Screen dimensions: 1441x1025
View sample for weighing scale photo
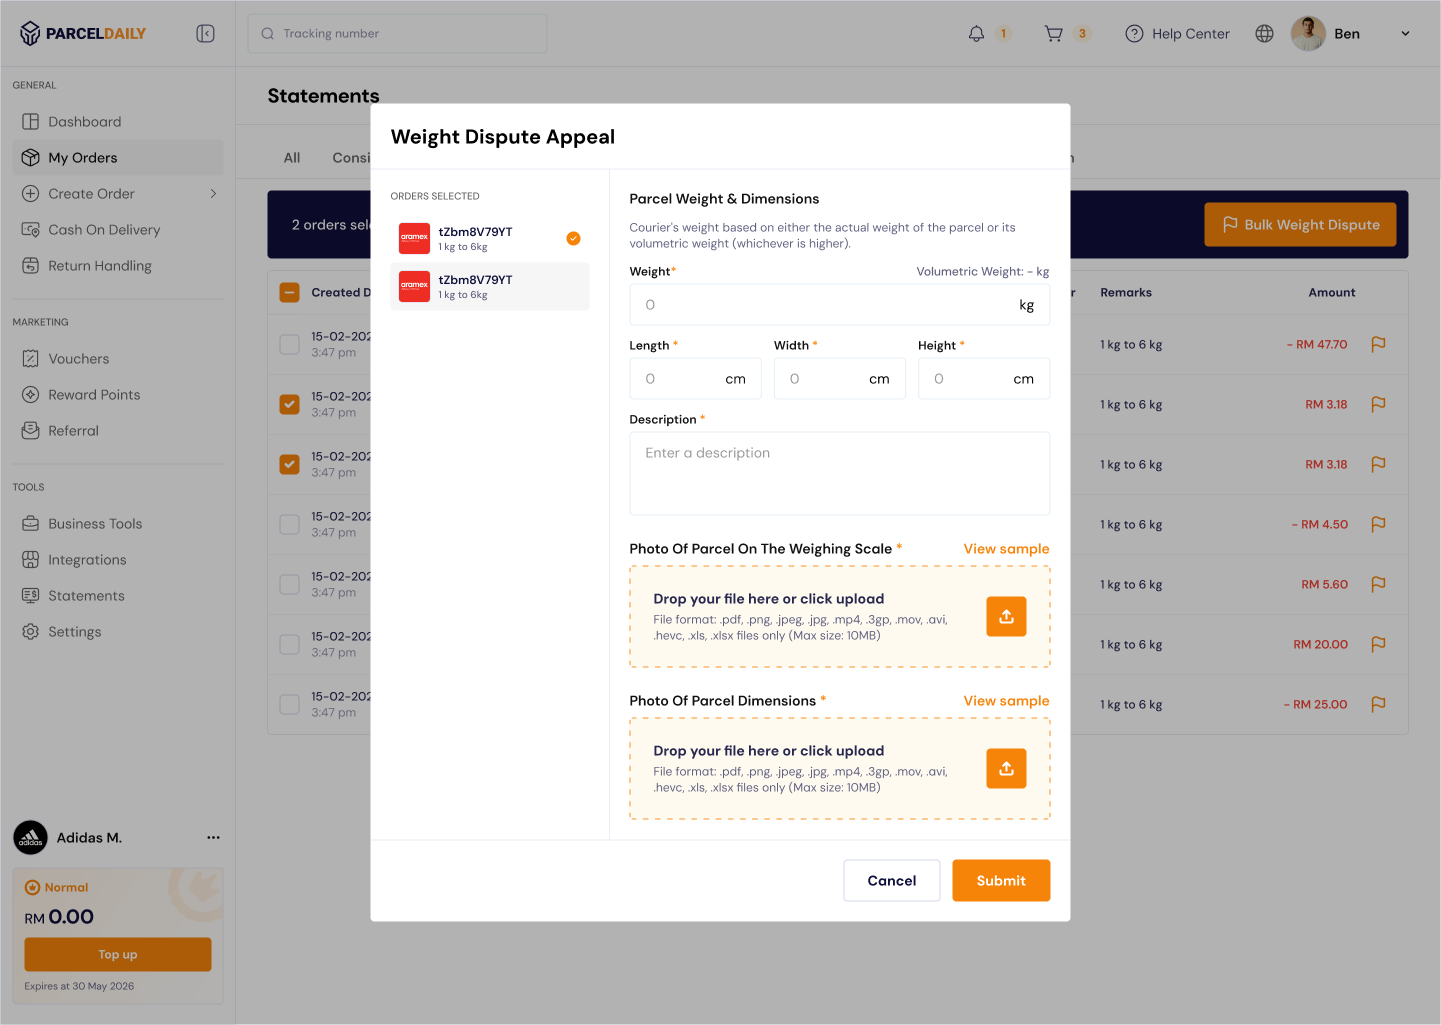point(1006,549)
